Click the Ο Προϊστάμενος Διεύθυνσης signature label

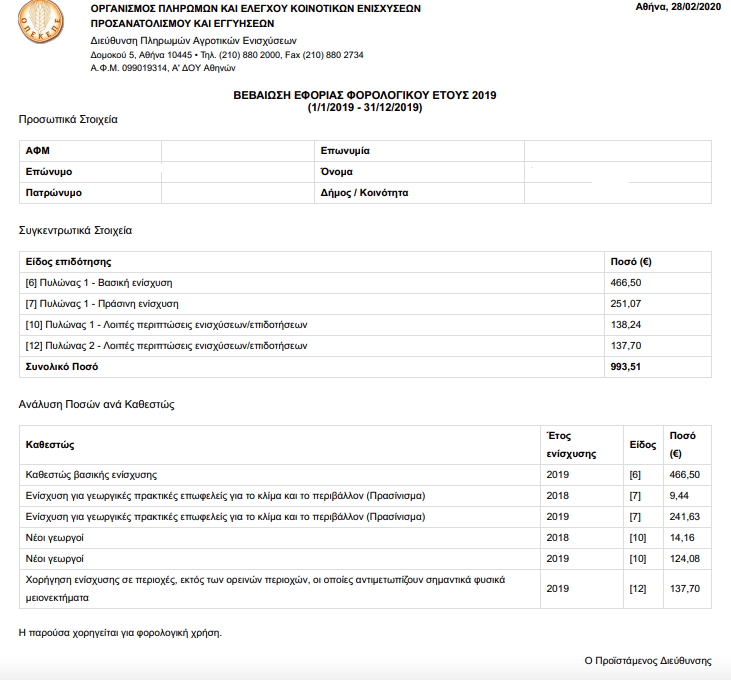click(647, 661)
